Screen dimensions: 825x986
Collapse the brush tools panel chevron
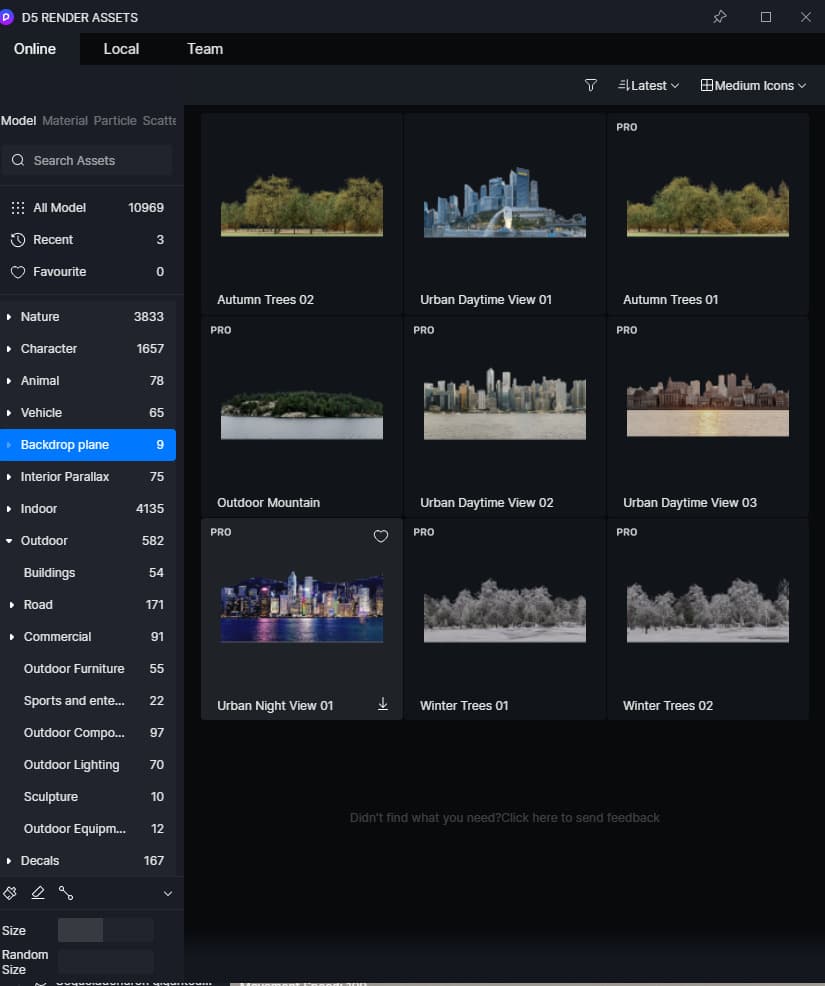(167, 893)
